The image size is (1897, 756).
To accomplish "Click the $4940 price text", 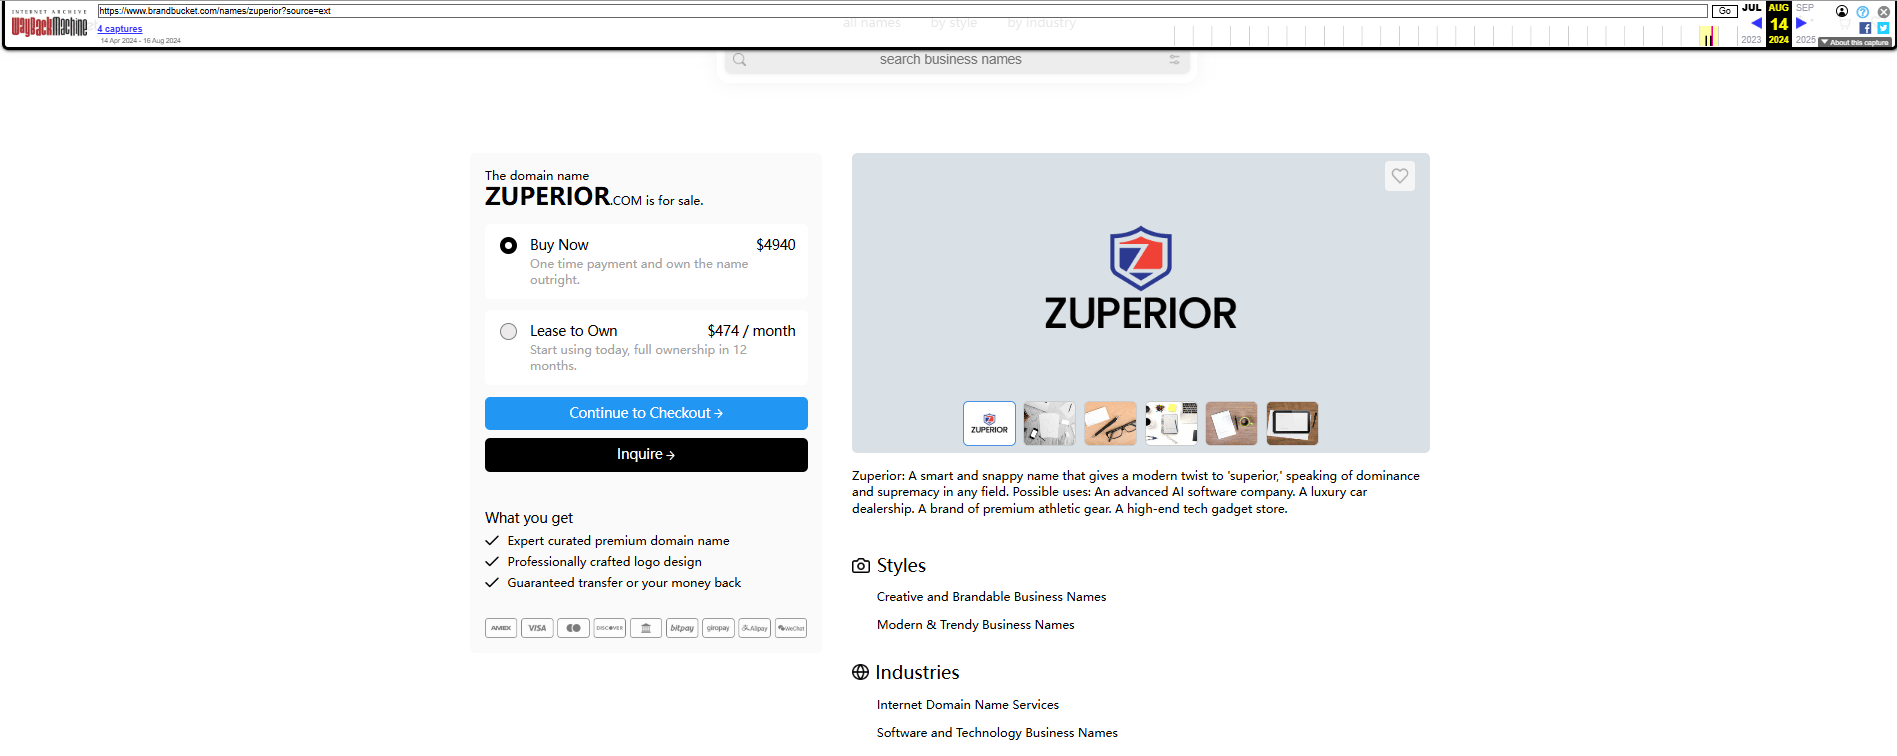I will [x=775, y=245].
